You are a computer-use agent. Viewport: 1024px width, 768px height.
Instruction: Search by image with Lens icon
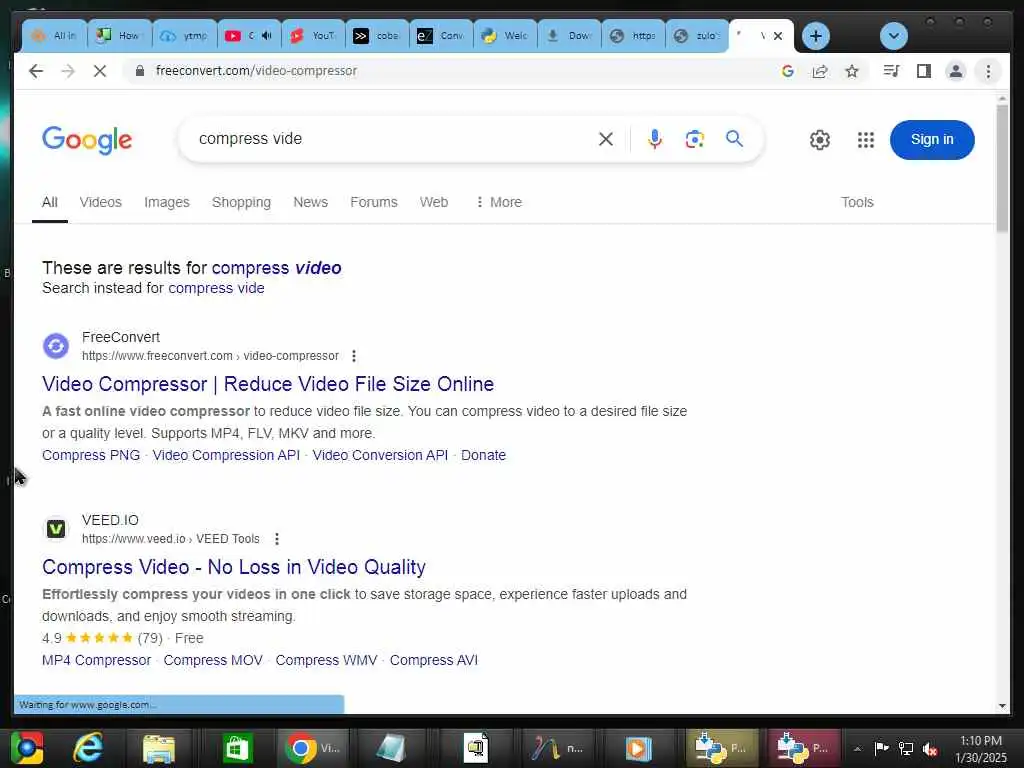[694, 139]
